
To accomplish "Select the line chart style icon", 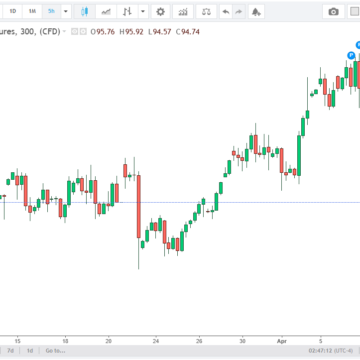I will tap(106, 12).
